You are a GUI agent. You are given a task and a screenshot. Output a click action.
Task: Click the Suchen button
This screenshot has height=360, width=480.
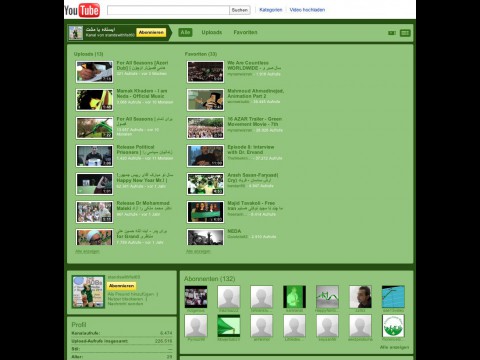240,10
